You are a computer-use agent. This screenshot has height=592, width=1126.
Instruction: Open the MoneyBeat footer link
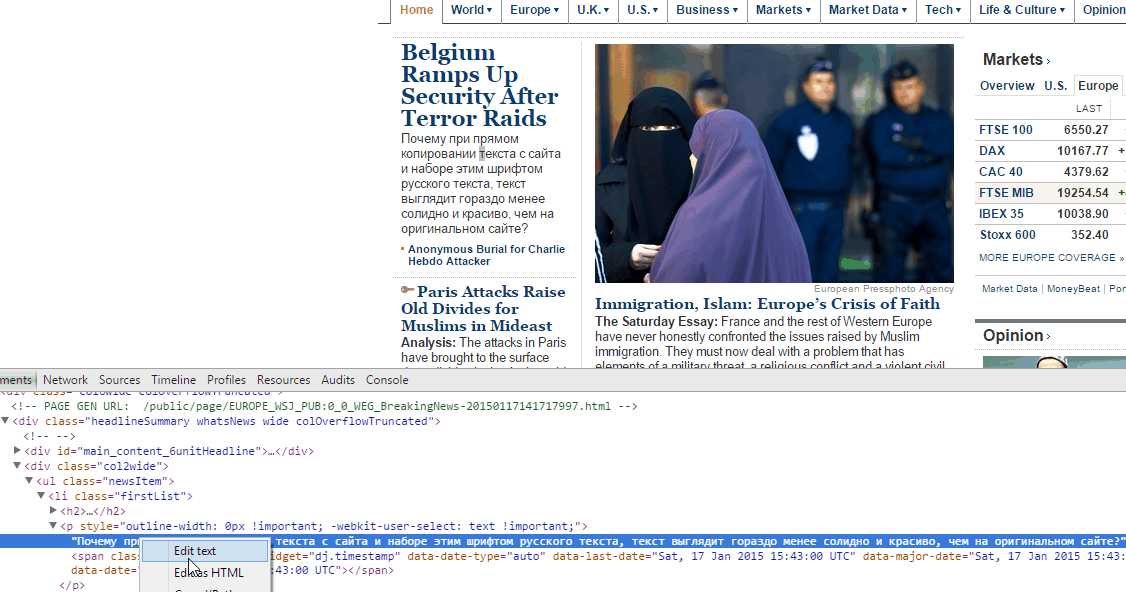coord(1073,289)
